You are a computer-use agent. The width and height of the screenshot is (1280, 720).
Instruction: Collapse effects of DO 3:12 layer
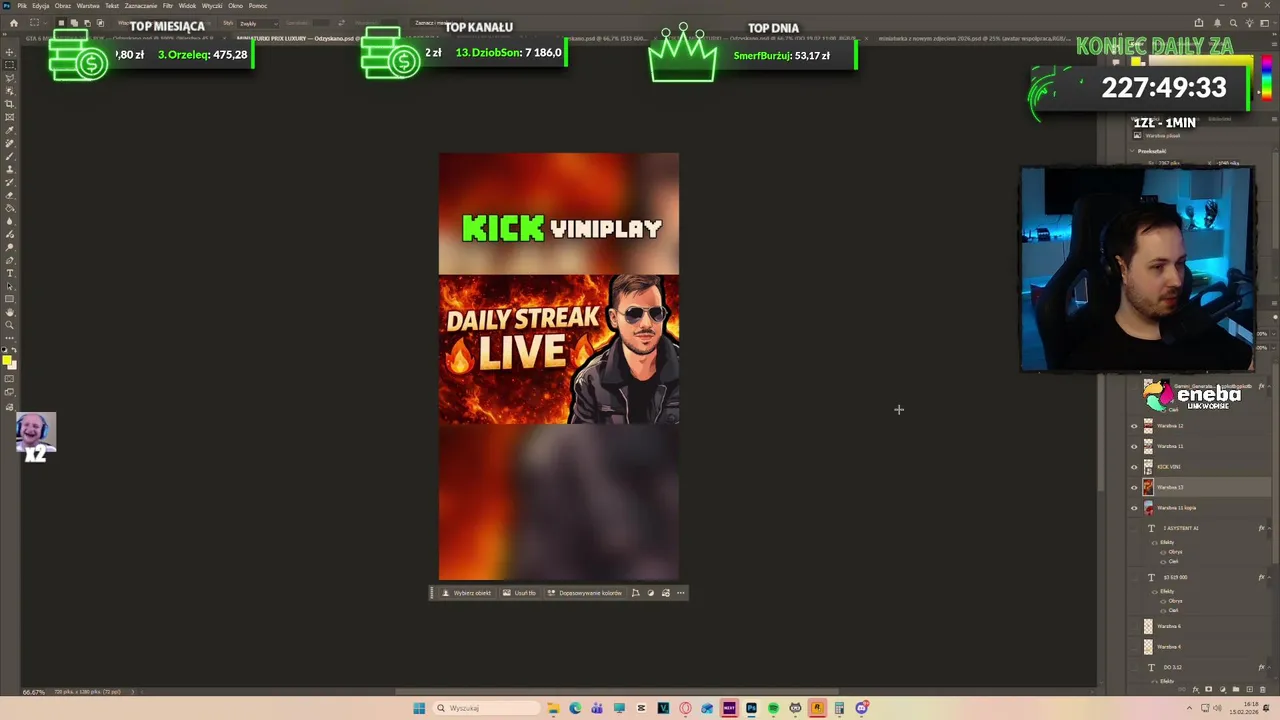click(x=1271, y=667)
